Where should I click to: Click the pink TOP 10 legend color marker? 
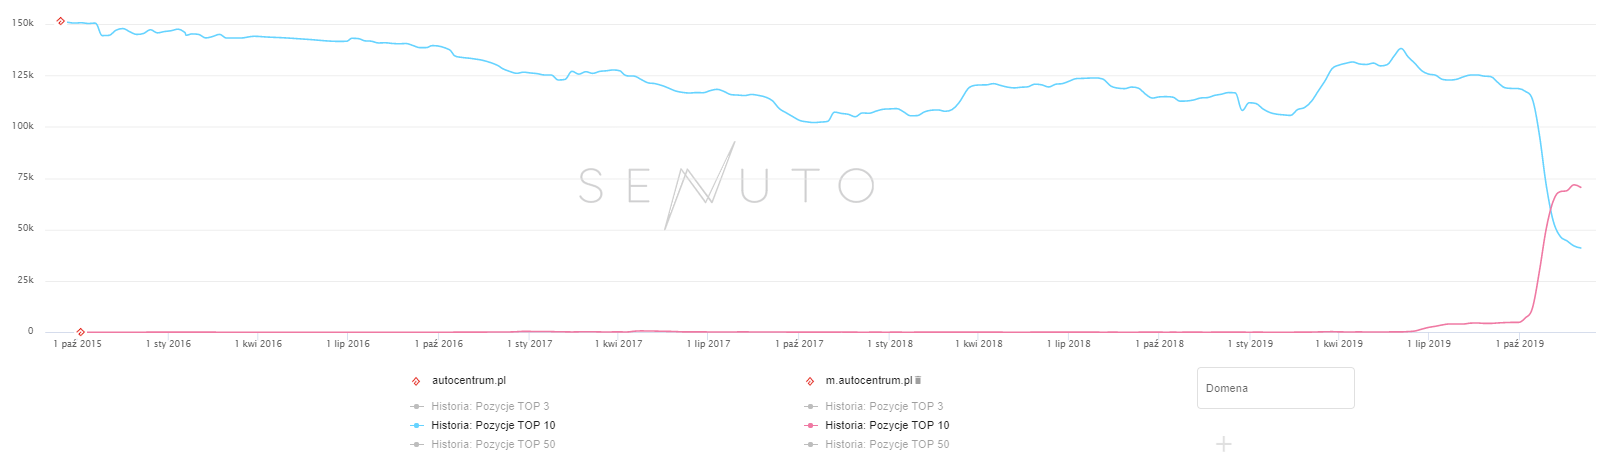[x=810, y=425]
